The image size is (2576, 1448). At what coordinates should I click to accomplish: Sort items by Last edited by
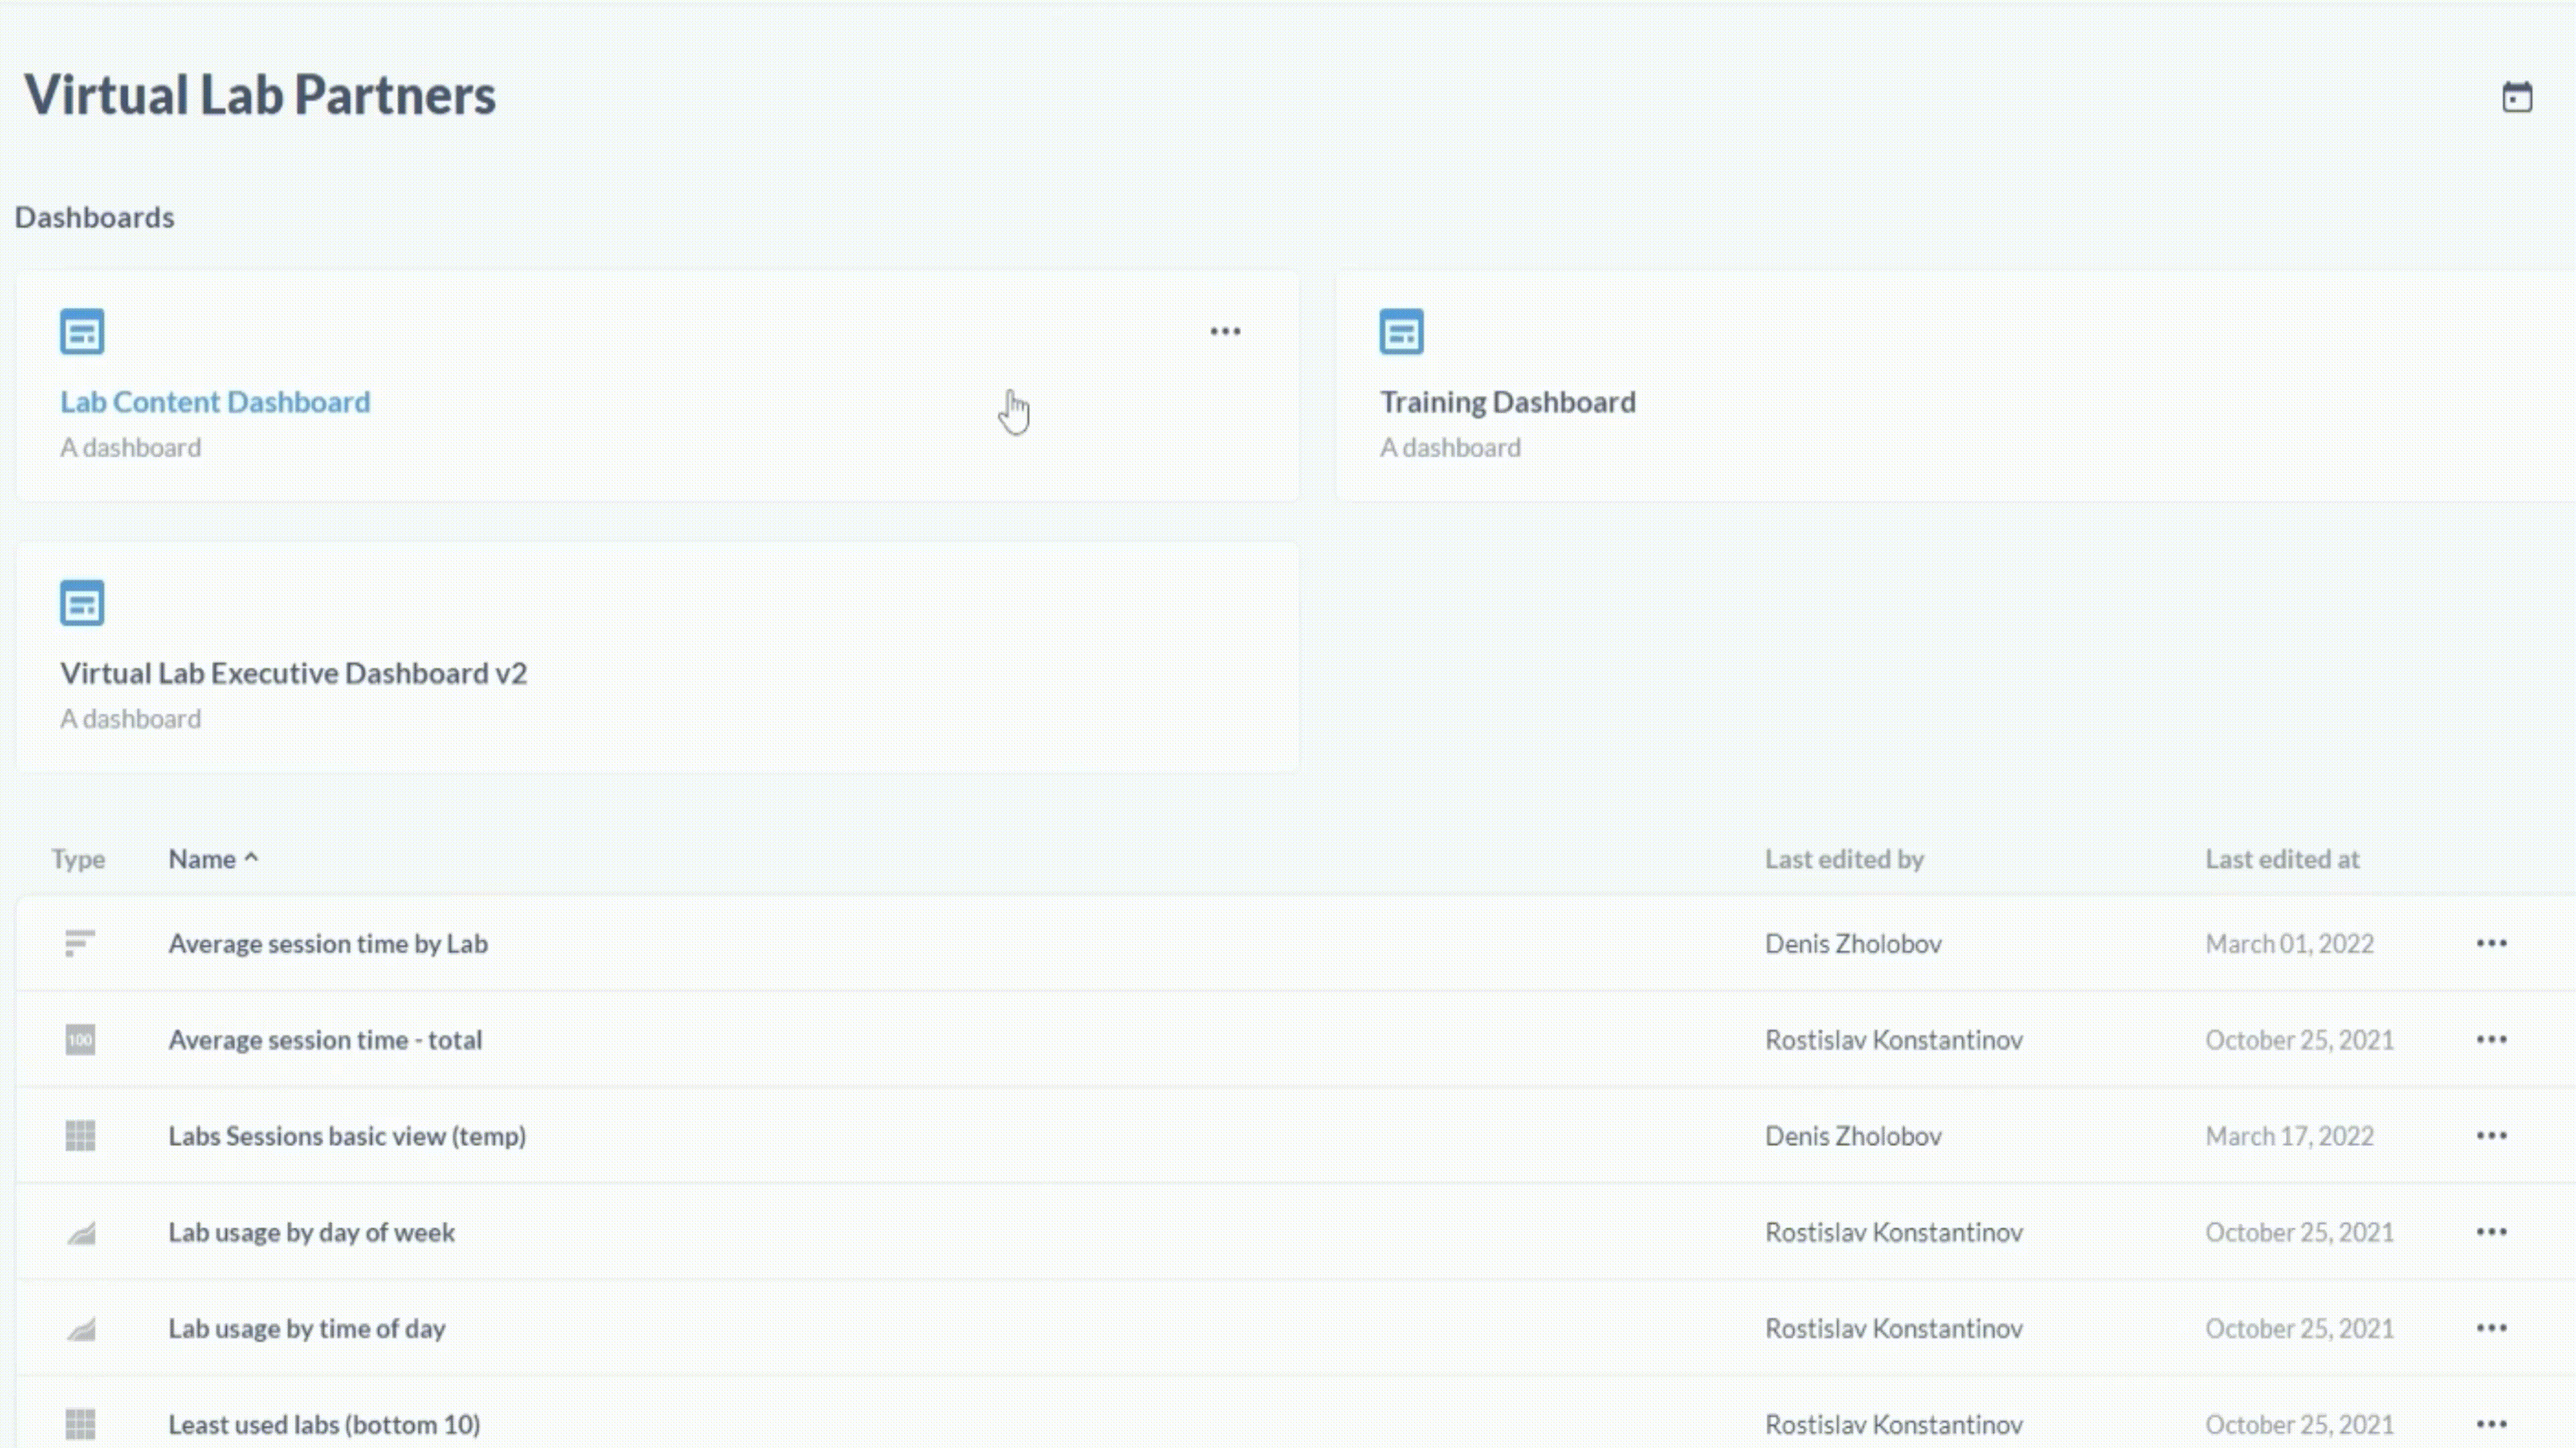(x=1845, y=858)
